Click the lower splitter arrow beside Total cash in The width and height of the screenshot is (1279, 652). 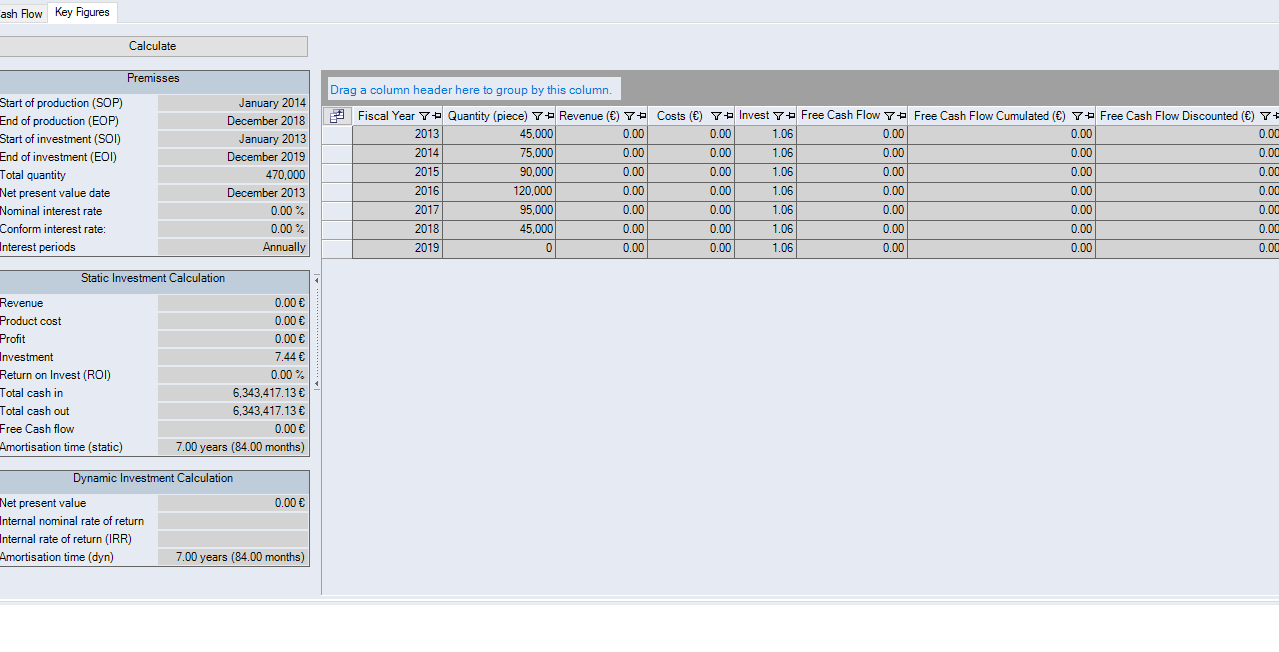[x=317, y=384]
